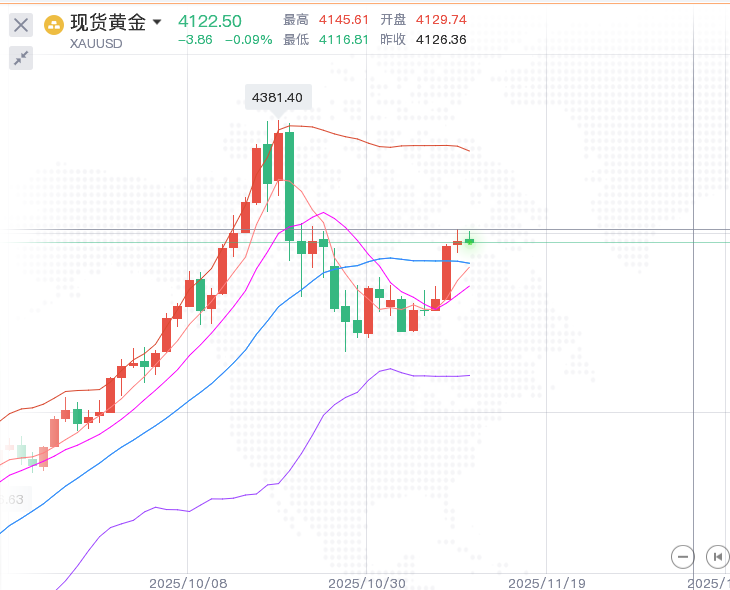Image resolution: width=730 pixels, height=590 pixels.
Task: Click the 开盘 value 4129.74
Action: click(441, 20)
